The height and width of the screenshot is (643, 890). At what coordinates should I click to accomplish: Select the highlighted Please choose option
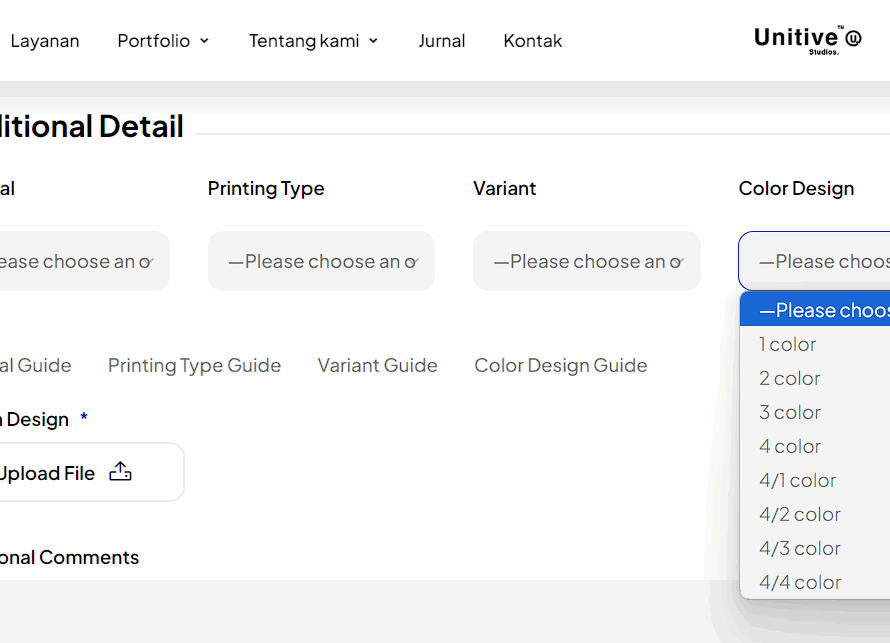point(815,310)
